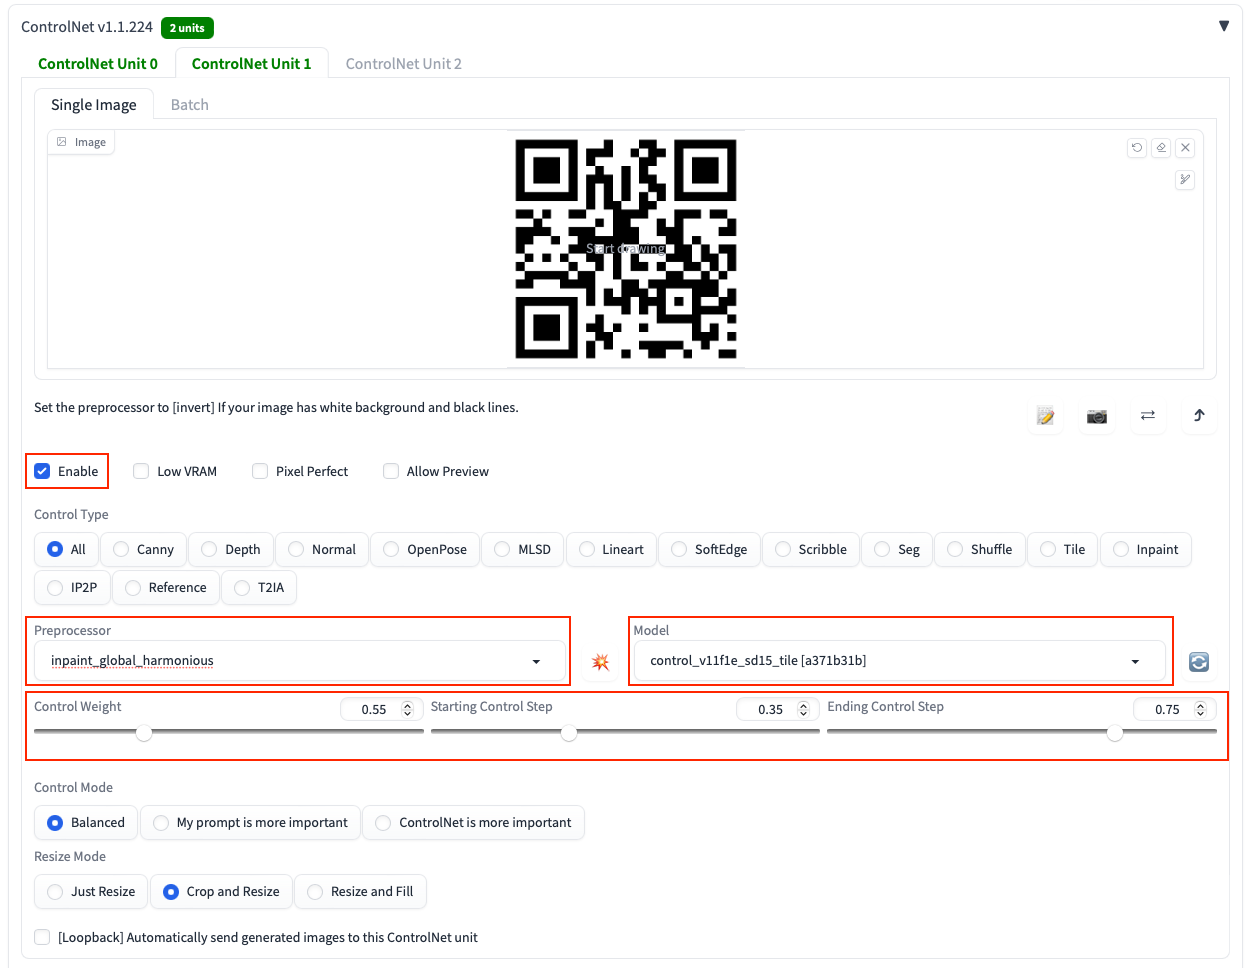Refresh the ControlNet model list
1252x968 pixels.
[x=1198, y=661]
